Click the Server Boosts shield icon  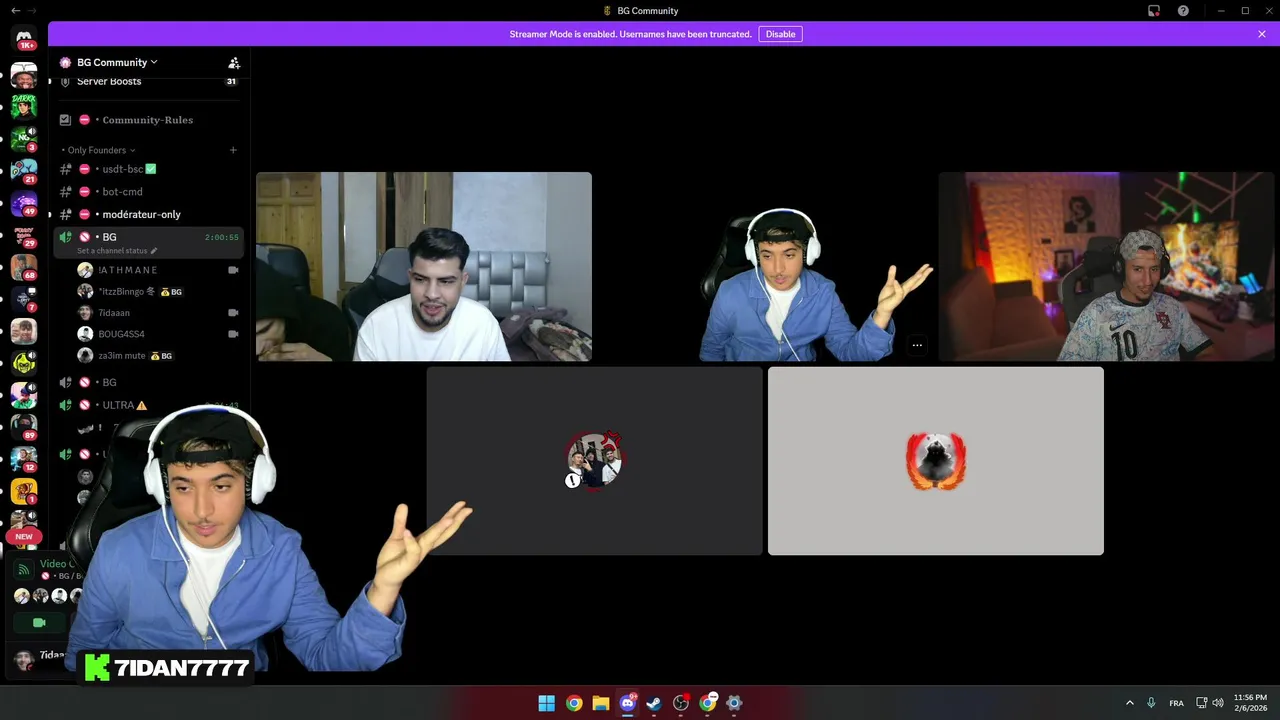pyautogui.click(x=65, y=81)
